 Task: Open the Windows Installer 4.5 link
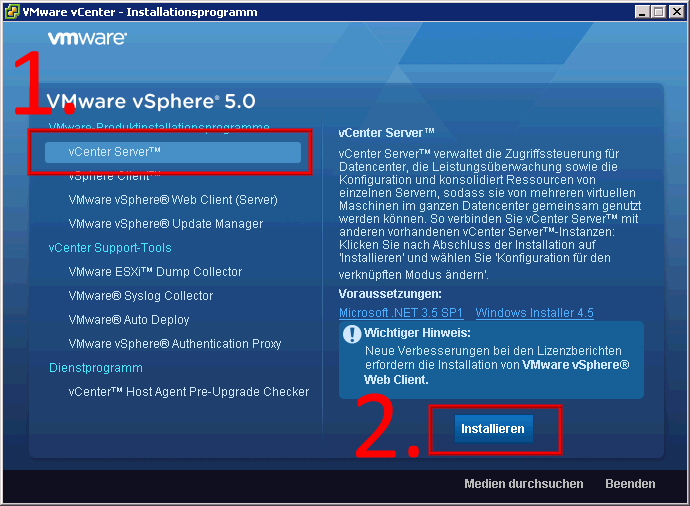point(534,313)
